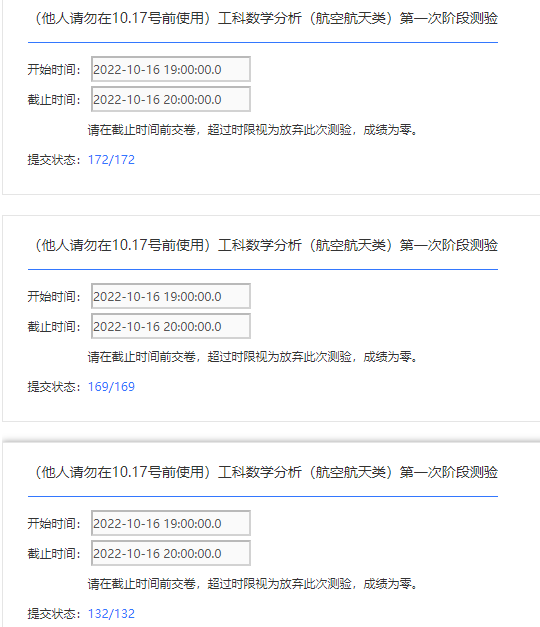Click the 开始时间 label in the first card
The height and width of the screenshot is (627, 540).
pyautogui.click(x=54, y=70)
